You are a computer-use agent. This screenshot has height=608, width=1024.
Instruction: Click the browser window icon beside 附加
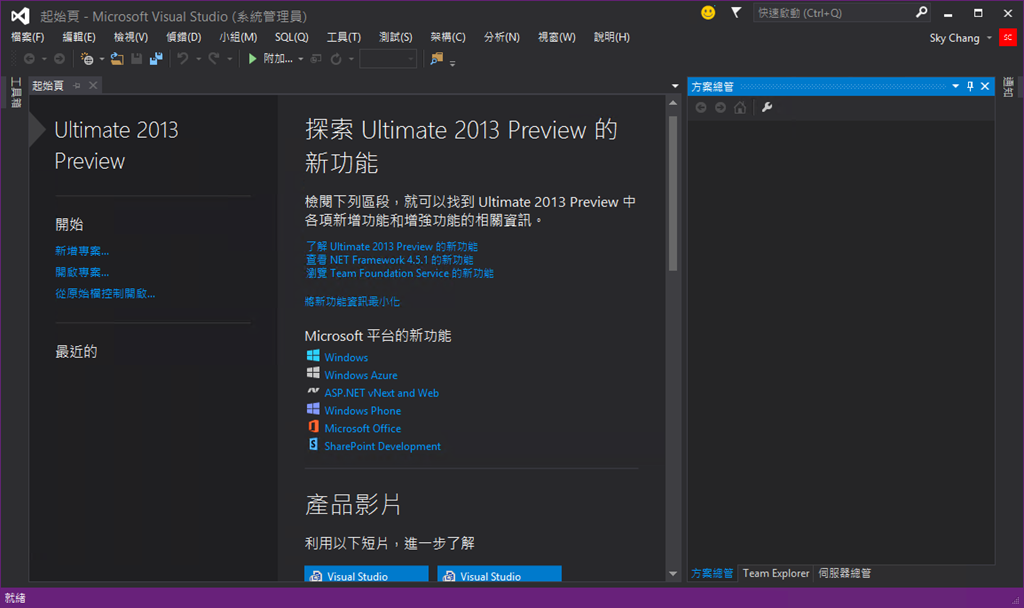pos(316,59)
